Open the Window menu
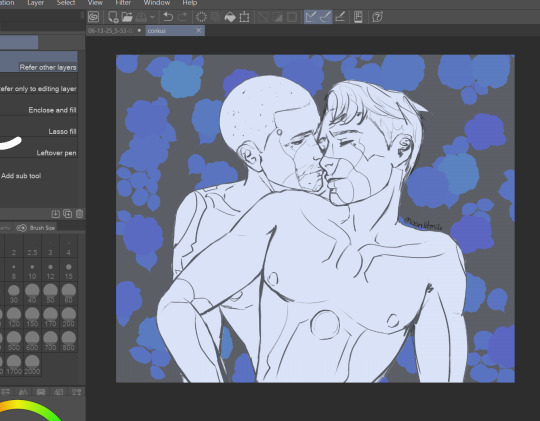 157,3
